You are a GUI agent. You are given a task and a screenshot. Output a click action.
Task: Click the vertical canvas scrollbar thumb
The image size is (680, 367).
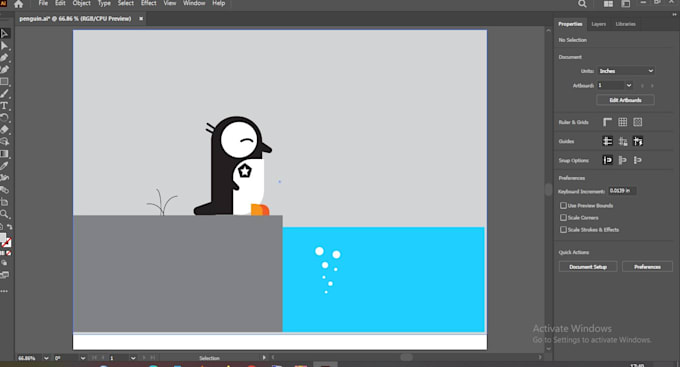pos(549,190)
